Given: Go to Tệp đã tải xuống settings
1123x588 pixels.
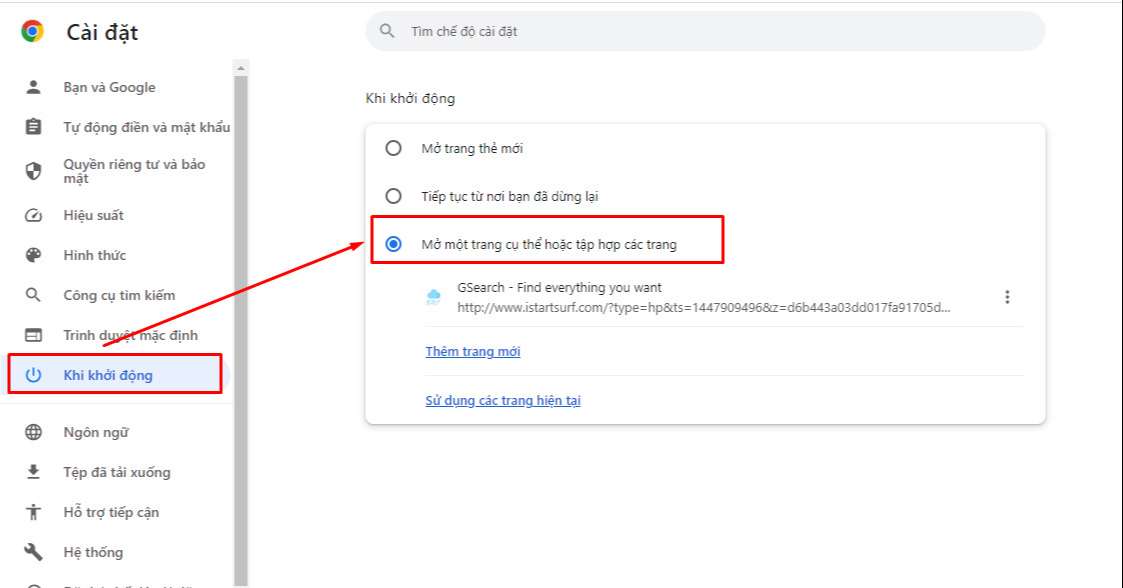Looking at the screenshot, I should point(117,472).
